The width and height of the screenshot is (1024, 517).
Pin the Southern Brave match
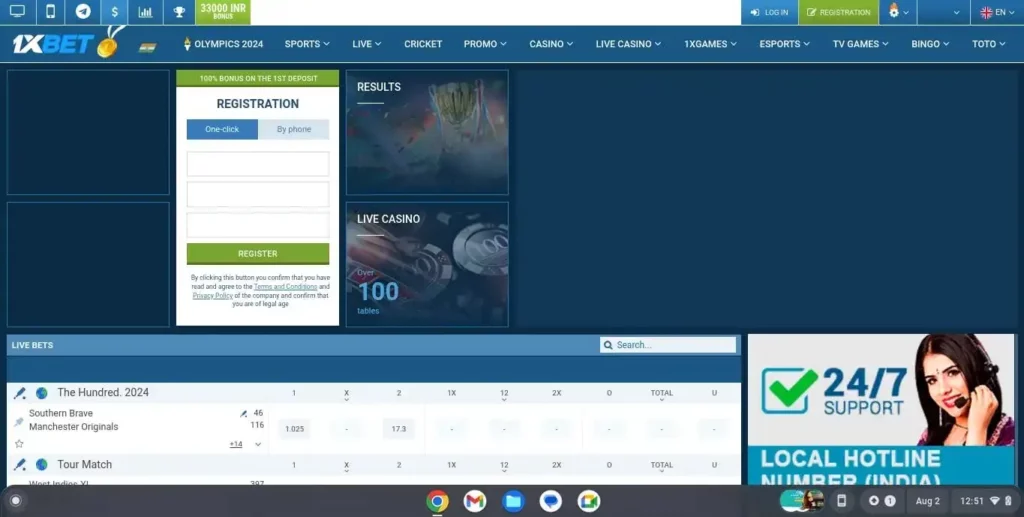[x=19, y=422]
